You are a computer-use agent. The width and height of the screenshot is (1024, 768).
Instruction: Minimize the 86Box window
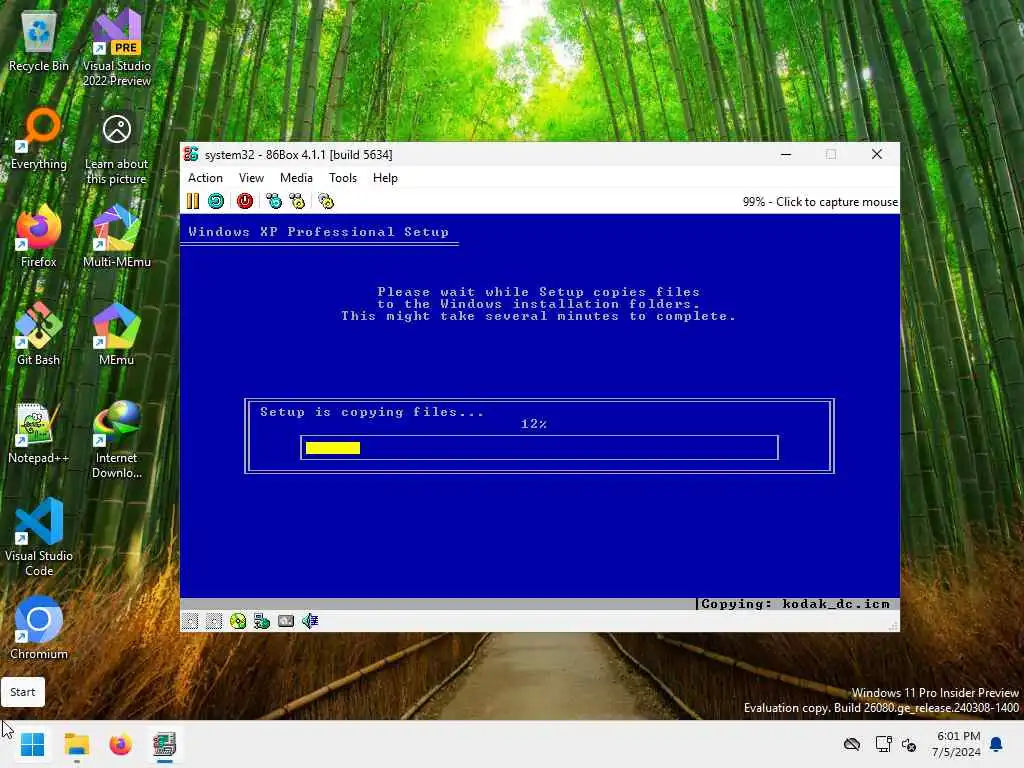click(786, 155)
